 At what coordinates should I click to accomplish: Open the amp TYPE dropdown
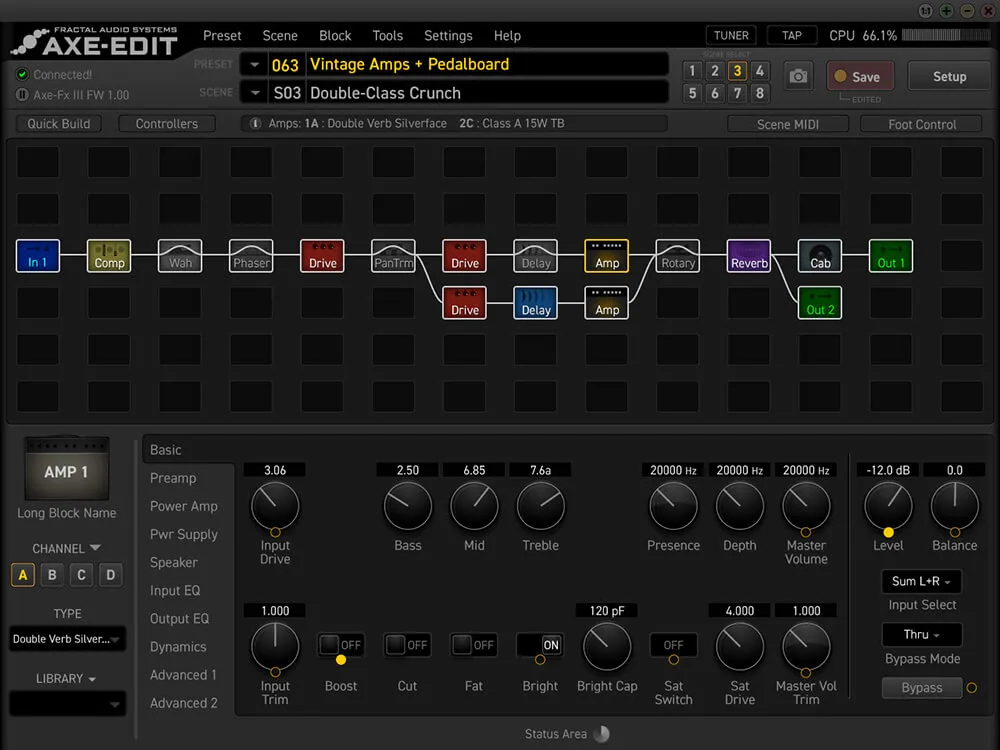click(x=68, y=639)
